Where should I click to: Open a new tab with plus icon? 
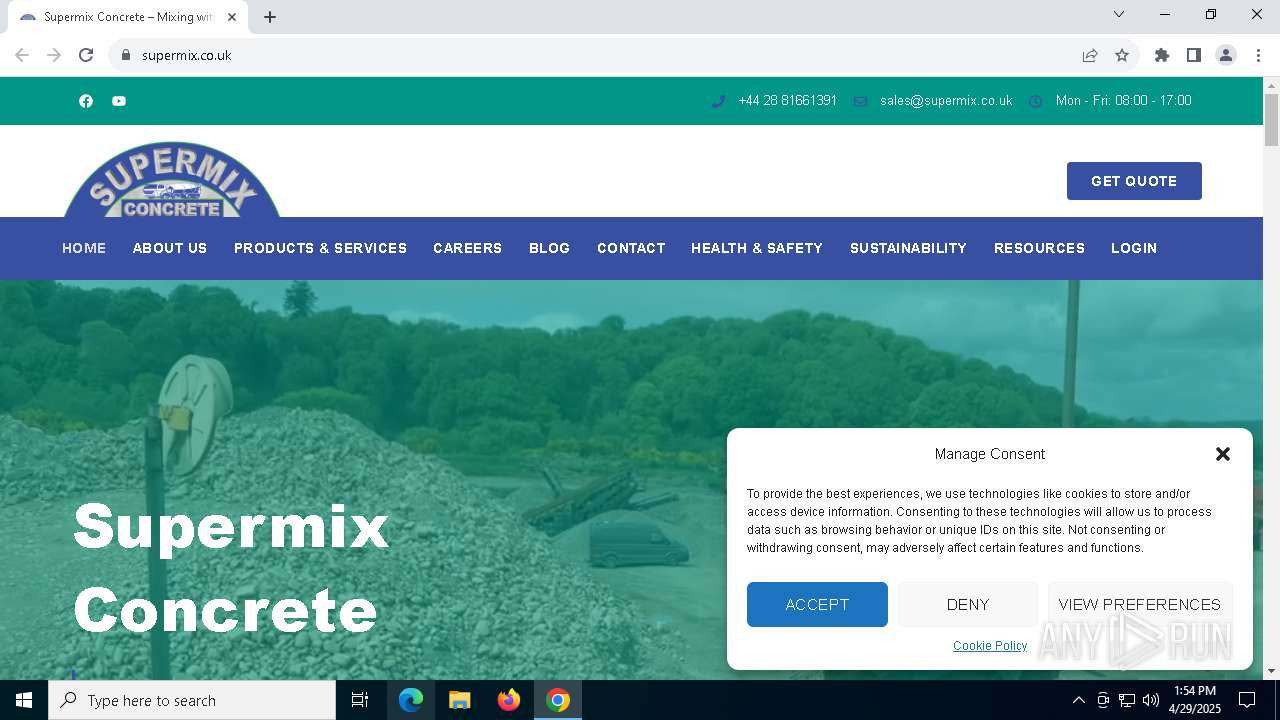tap(270, 17)
